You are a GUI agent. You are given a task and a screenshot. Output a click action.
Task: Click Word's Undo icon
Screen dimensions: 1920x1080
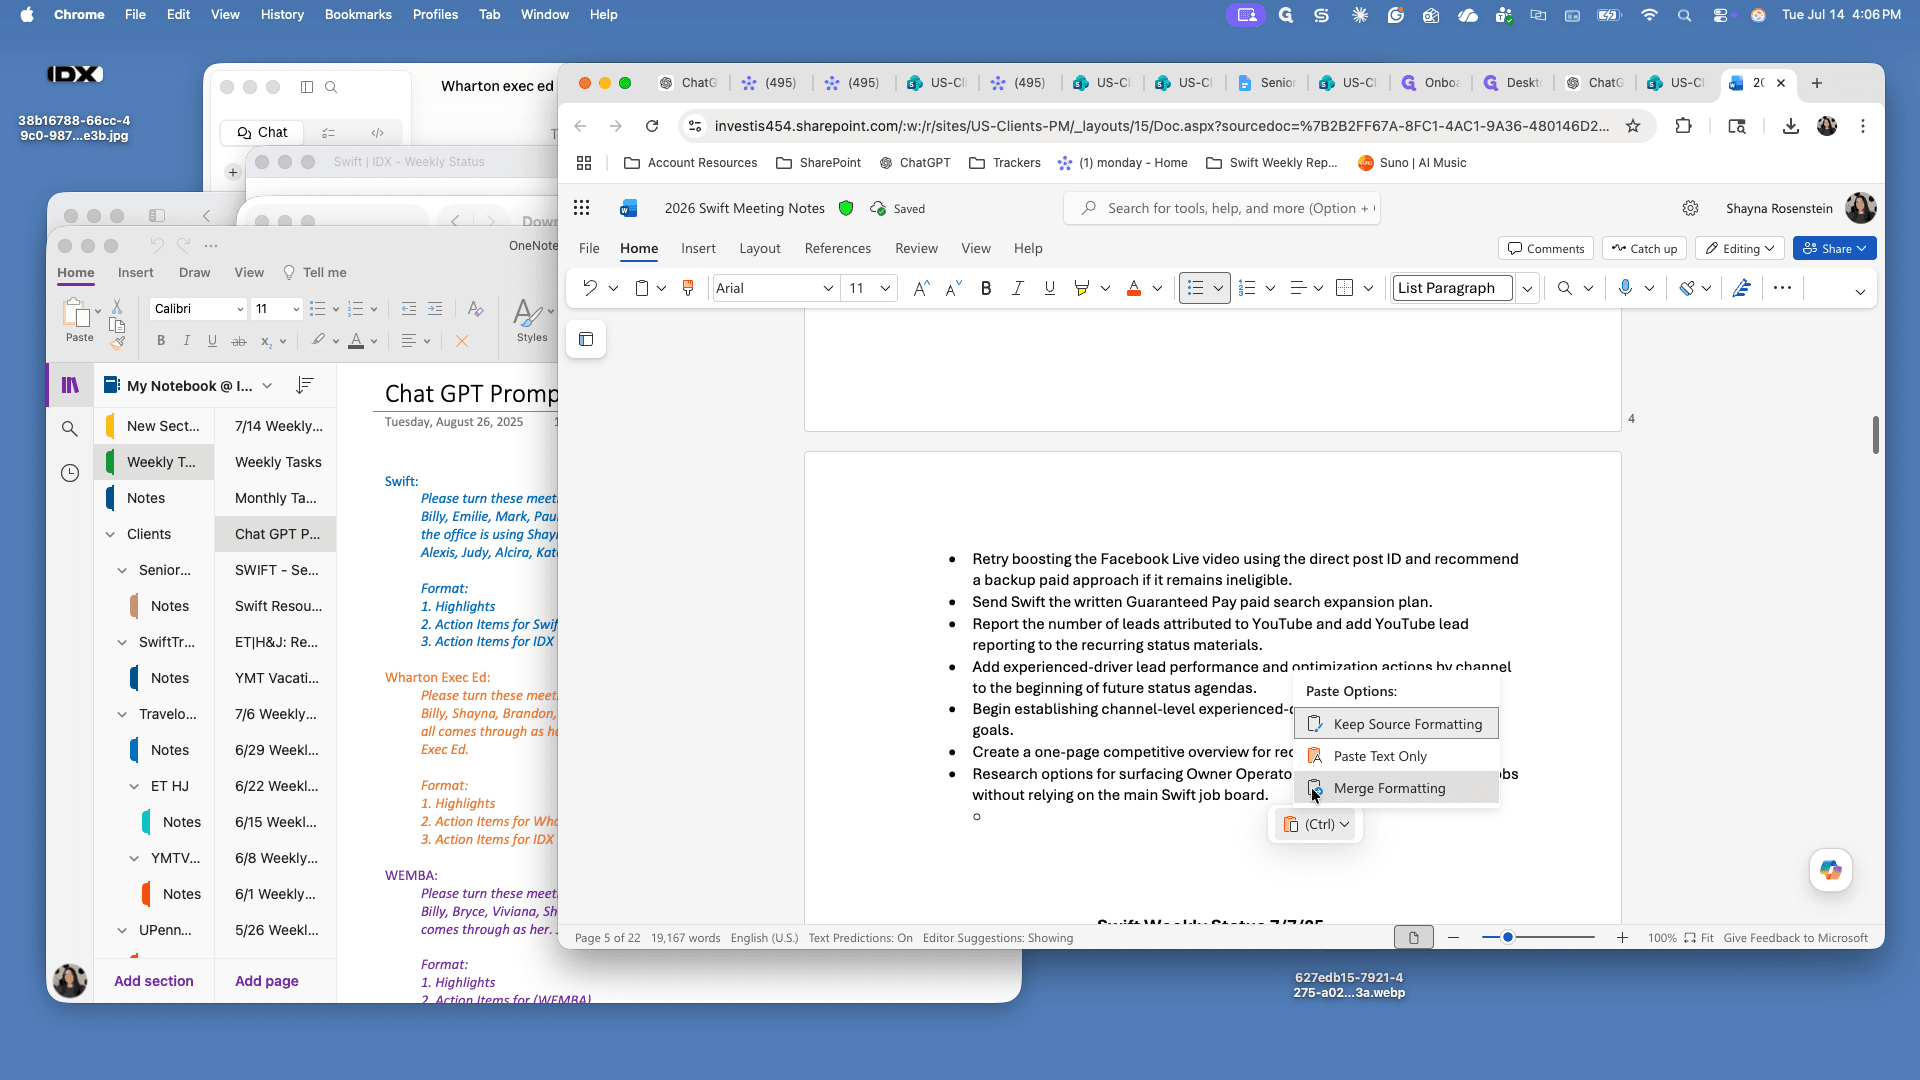(590, 288)
